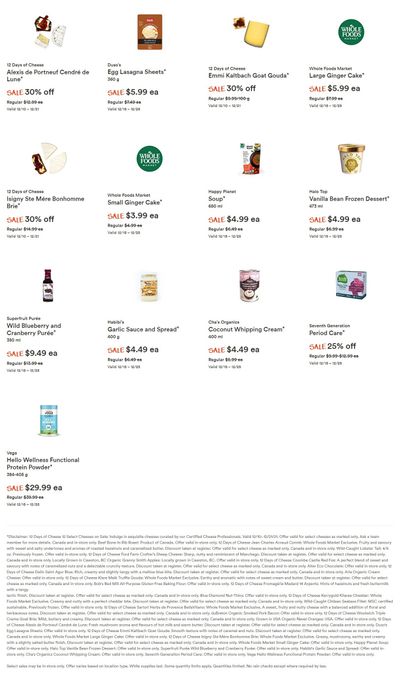Open the Isigny Ste Mère Bonhomme Brie image
400x673 pixels.
(x=49, y=158)
